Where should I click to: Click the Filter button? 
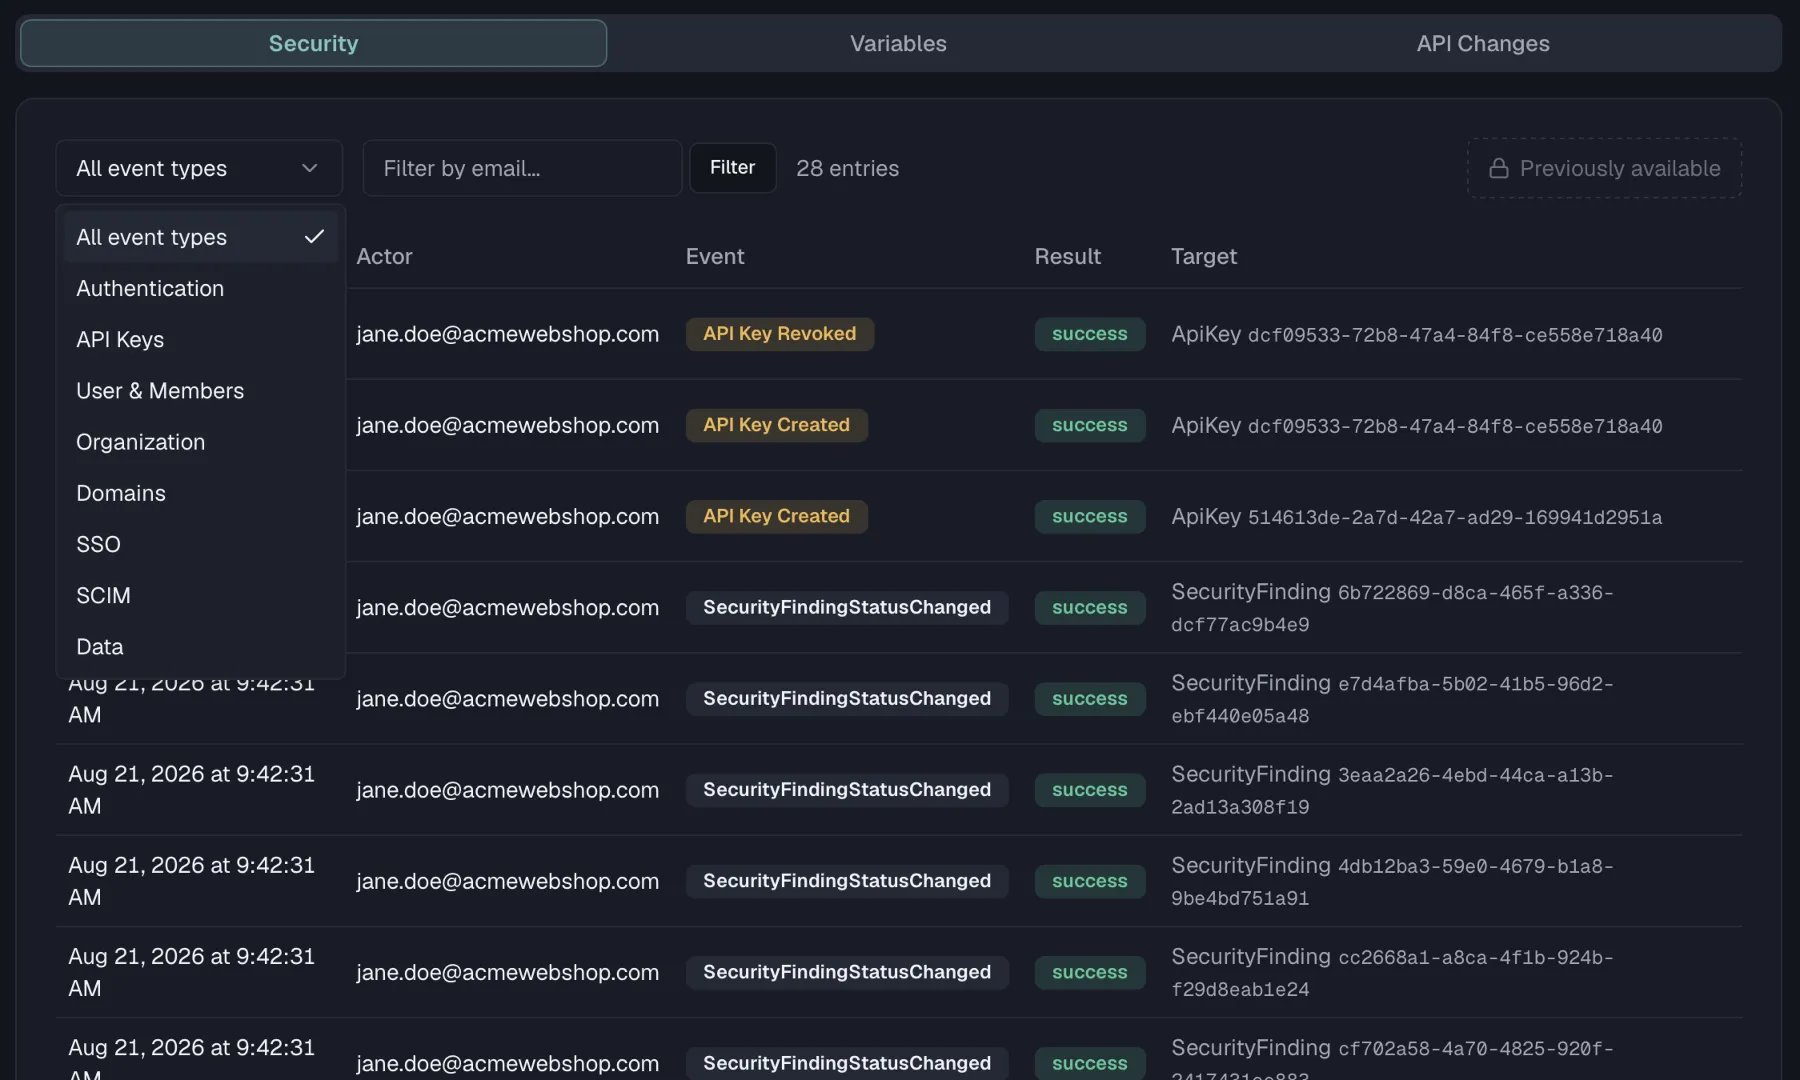[732, 168]
